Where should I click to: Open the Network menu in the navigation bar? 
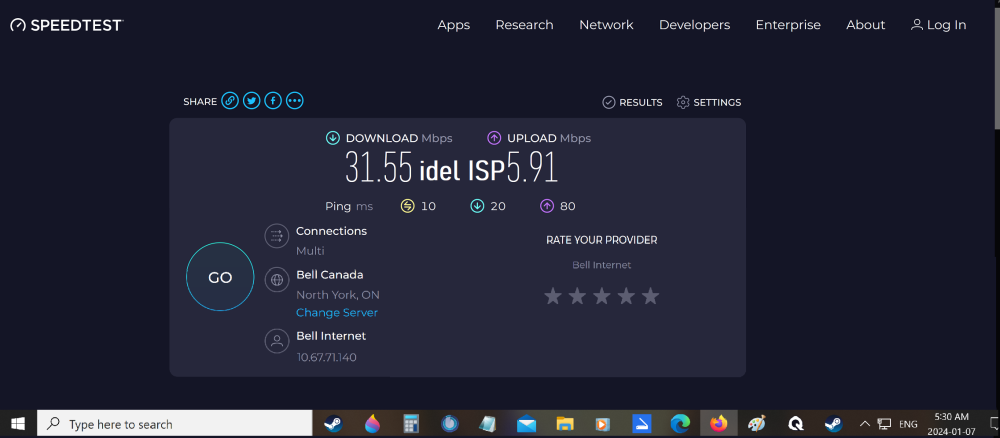pyautogui.click(x=606, y=25)
